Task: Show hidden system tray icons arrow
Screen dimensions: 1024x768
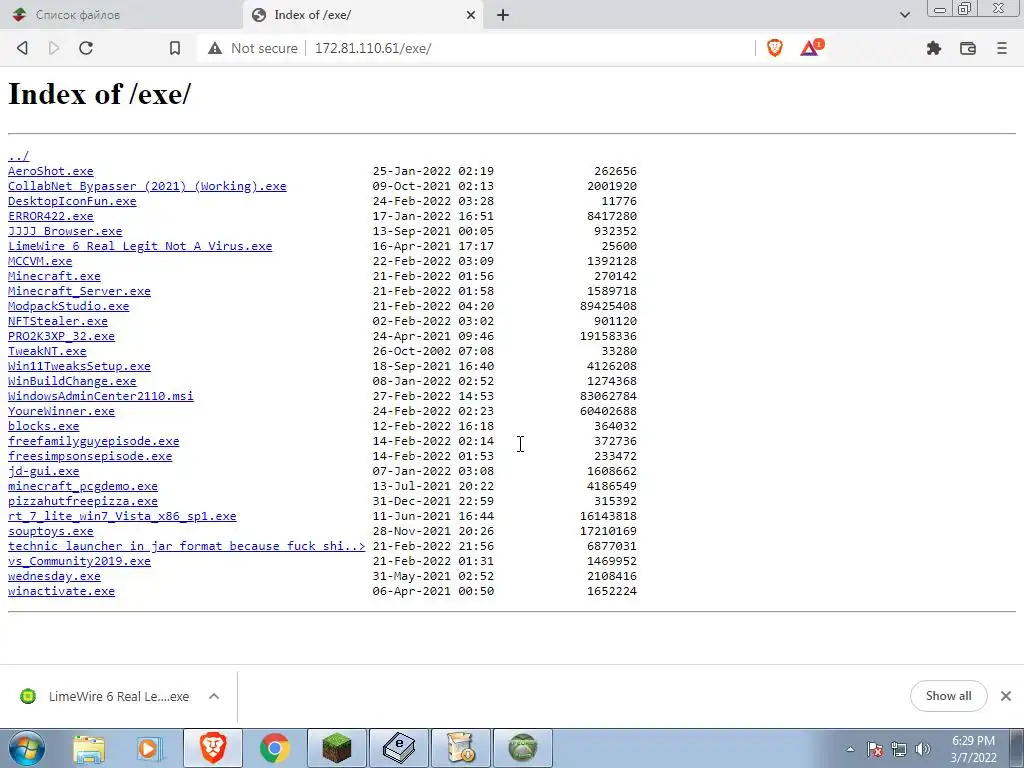Action: [x=850, y=749]
